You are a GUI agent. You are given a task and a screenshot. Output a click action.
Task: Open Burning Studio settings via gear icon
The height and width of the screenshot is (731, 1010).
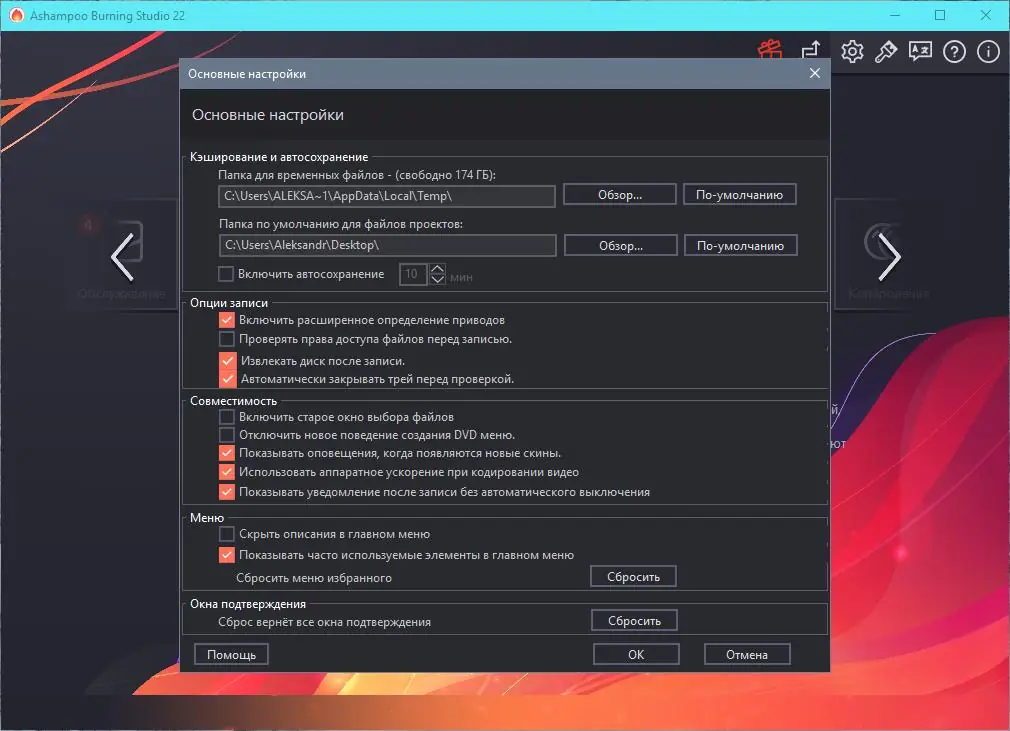[x=852, y=51]
